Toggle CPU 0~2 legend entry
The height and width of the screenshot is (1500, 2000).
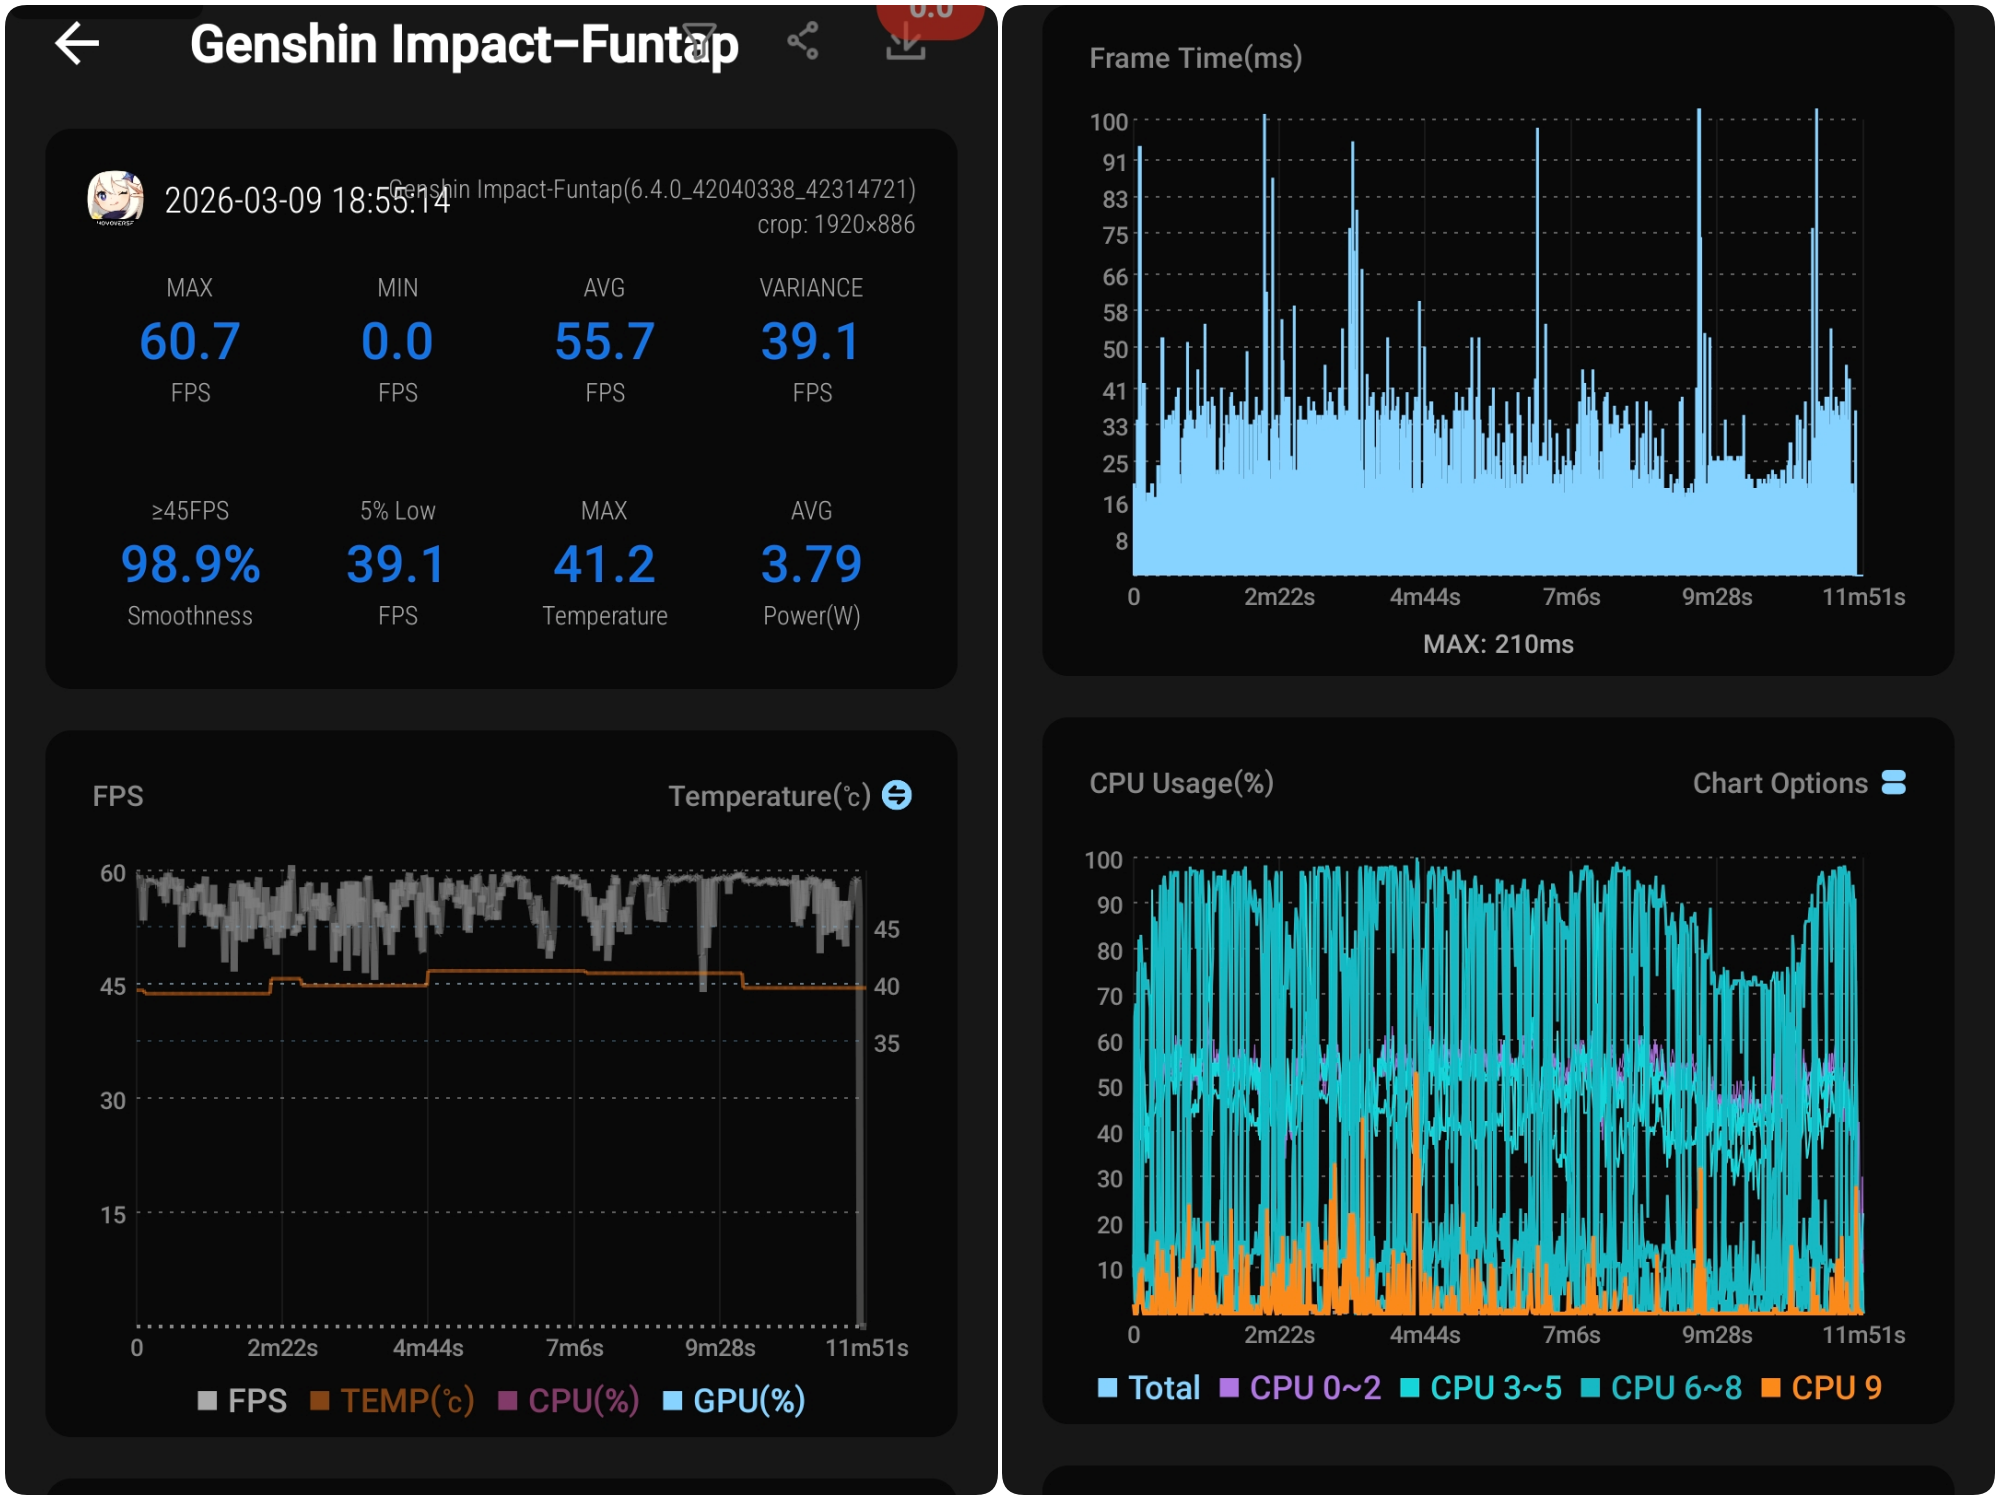1300,1388
